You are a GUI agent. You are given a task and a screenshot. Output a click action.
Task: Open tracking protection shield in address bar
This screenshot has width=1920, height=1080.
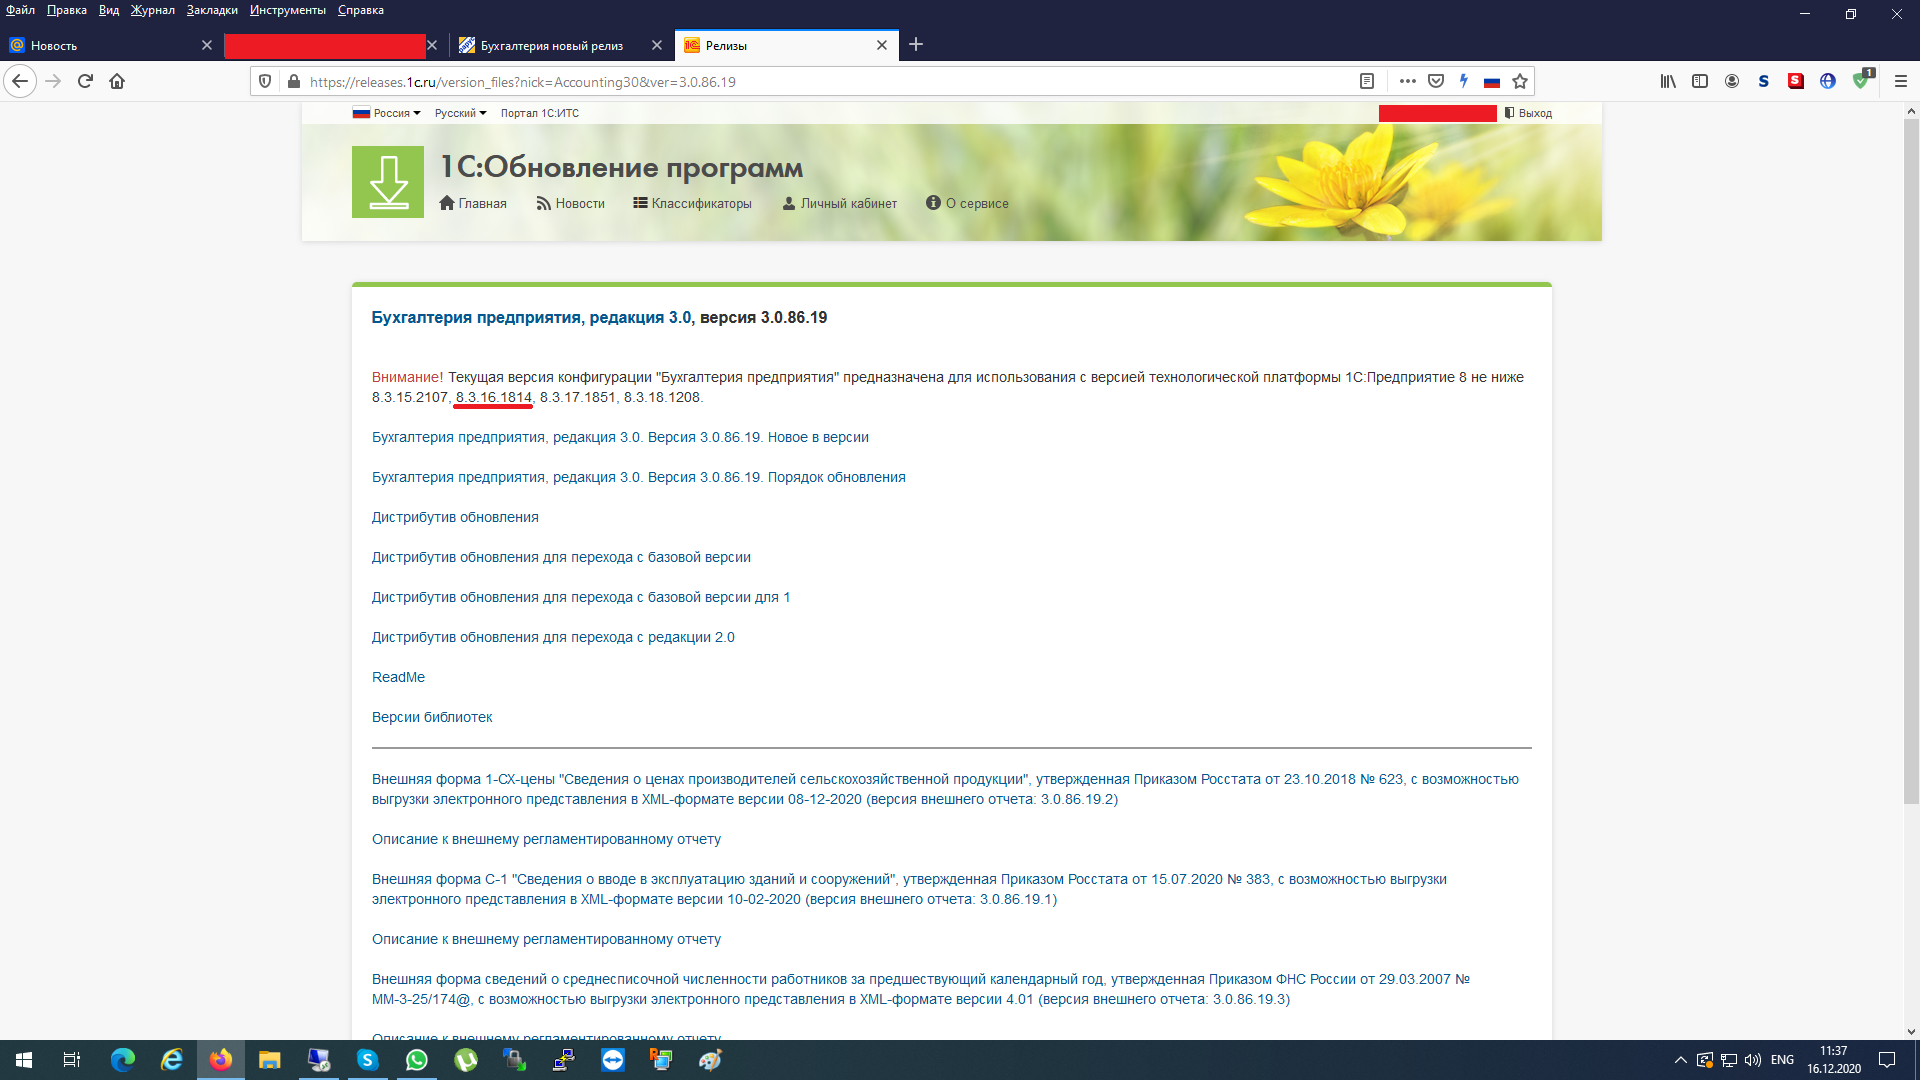coord(265,81)
